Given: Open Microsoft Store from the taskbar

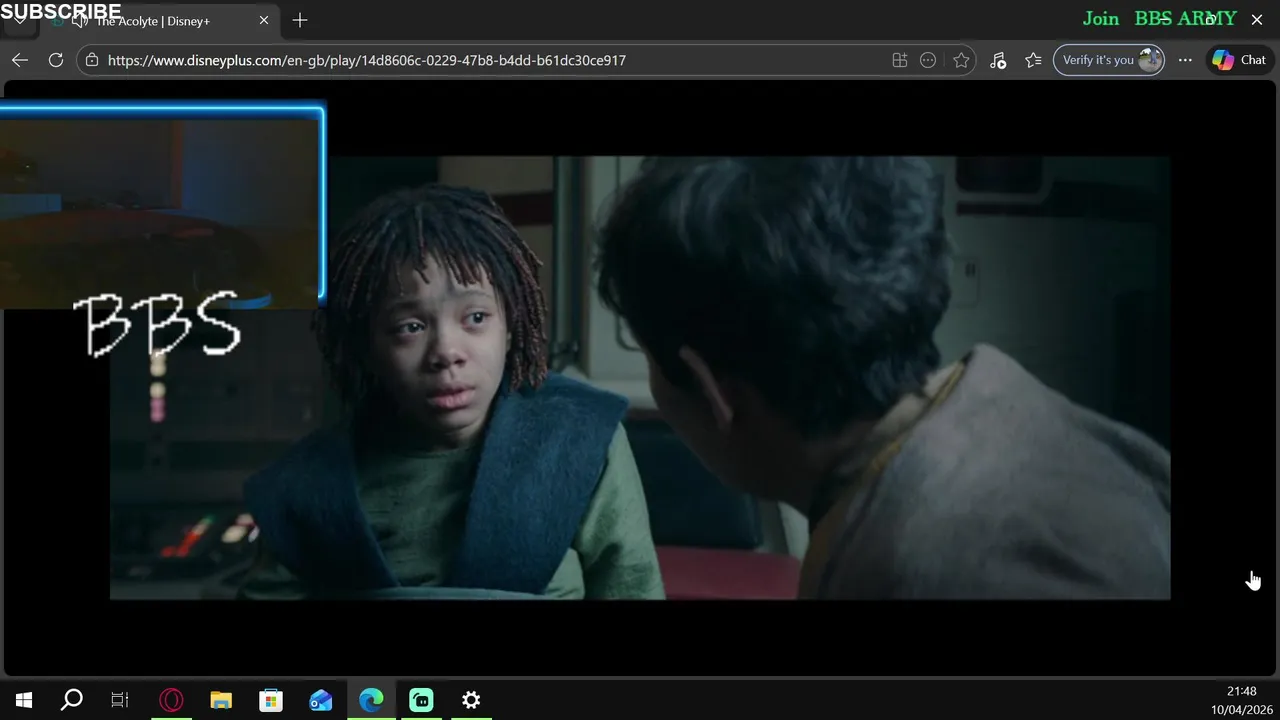Looking at the screenshot, I should [x=271, y=701].
